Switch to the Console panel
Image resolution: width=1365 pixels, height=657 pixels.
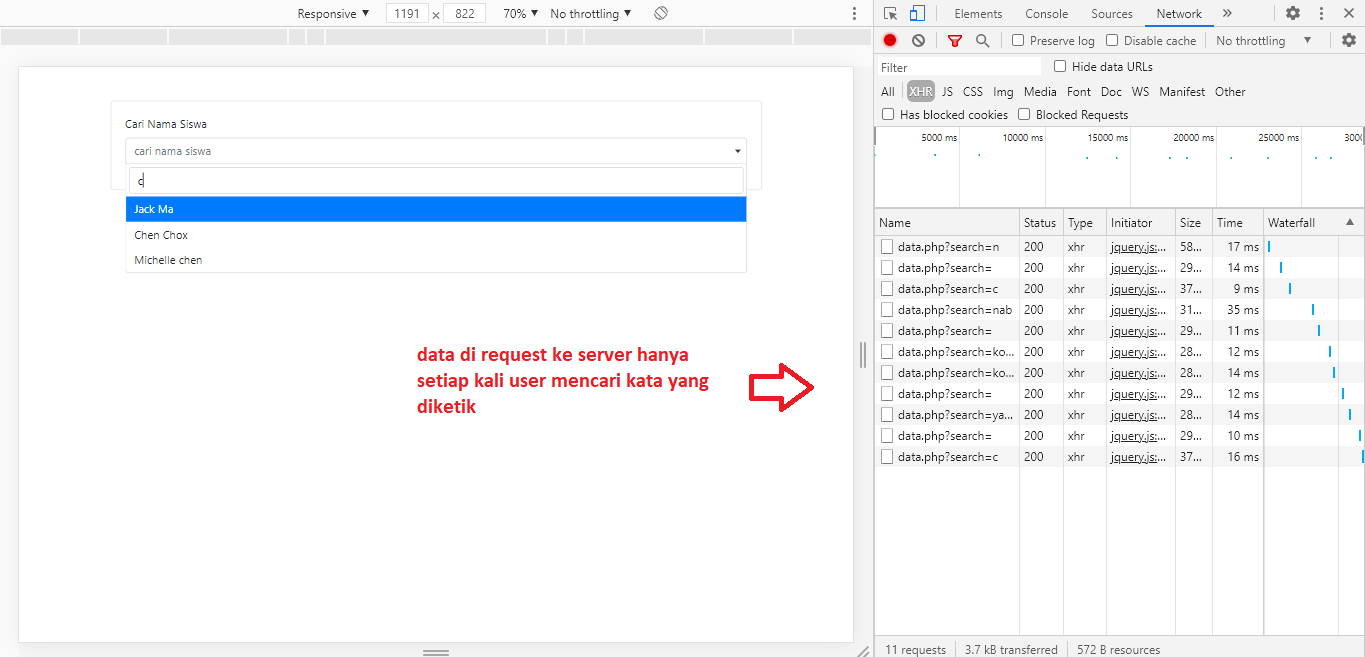(x=1046, y=13)
